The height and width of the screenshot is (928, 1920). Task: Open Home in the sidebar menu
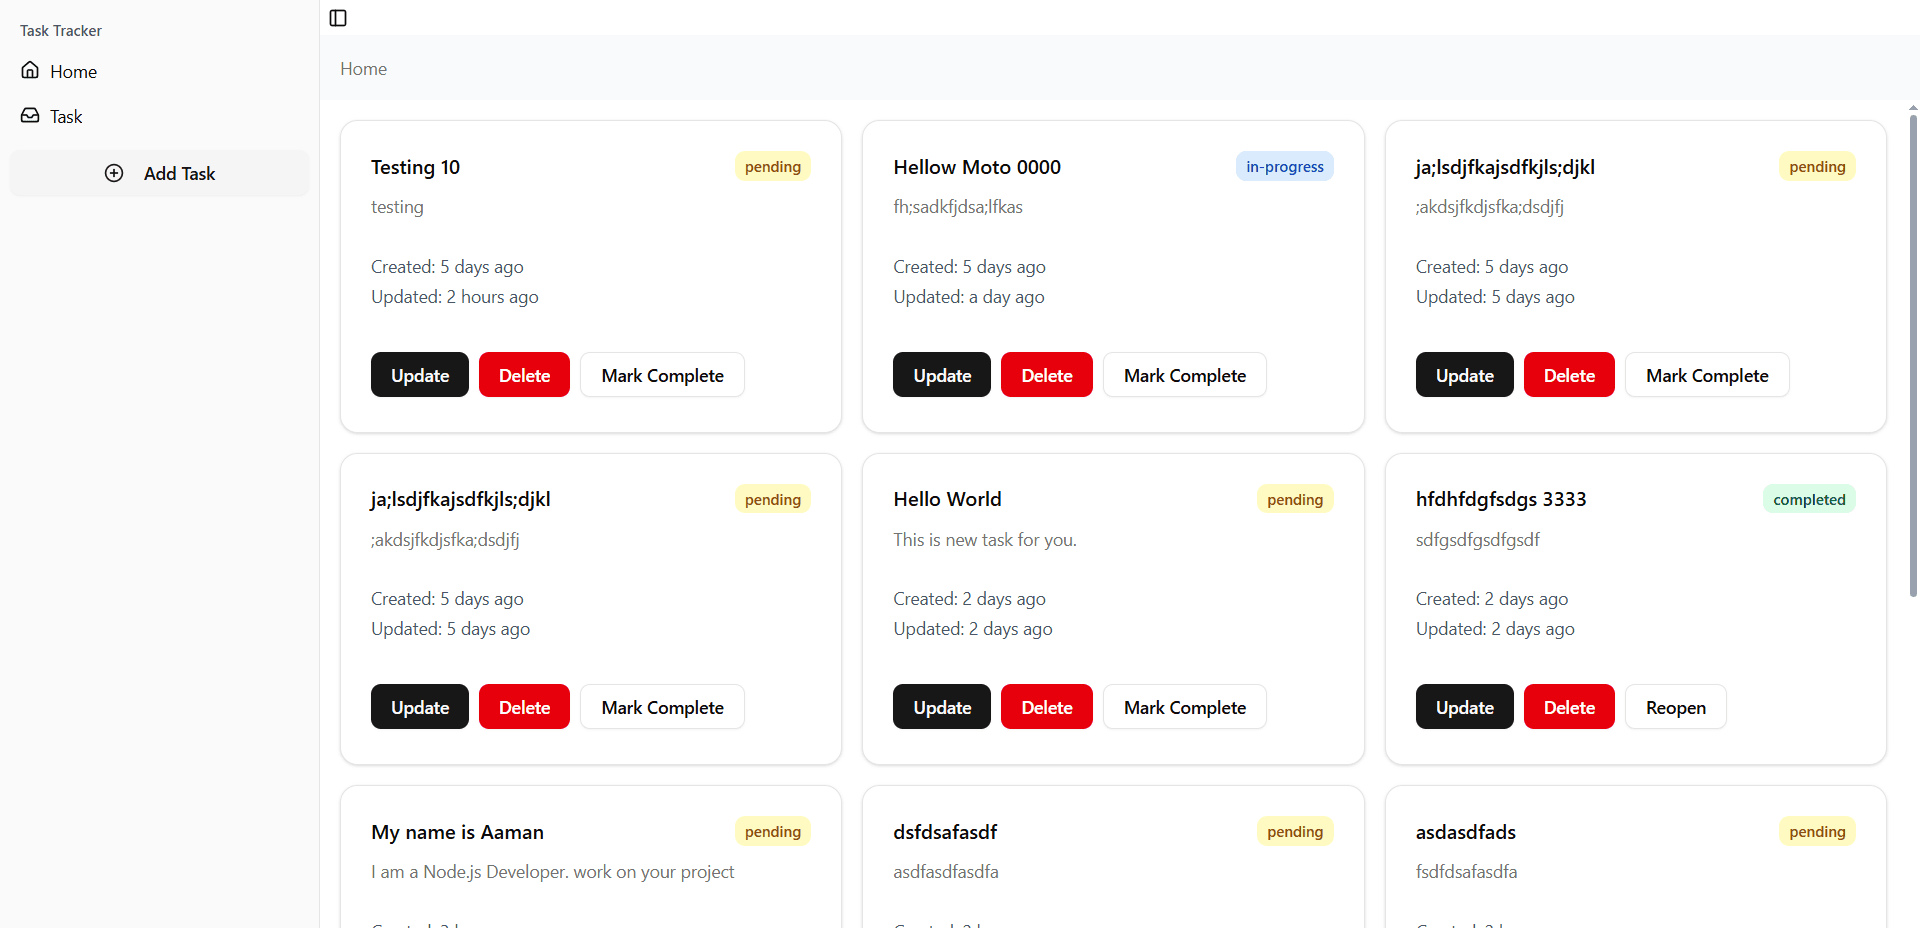(x=160, y=71)
